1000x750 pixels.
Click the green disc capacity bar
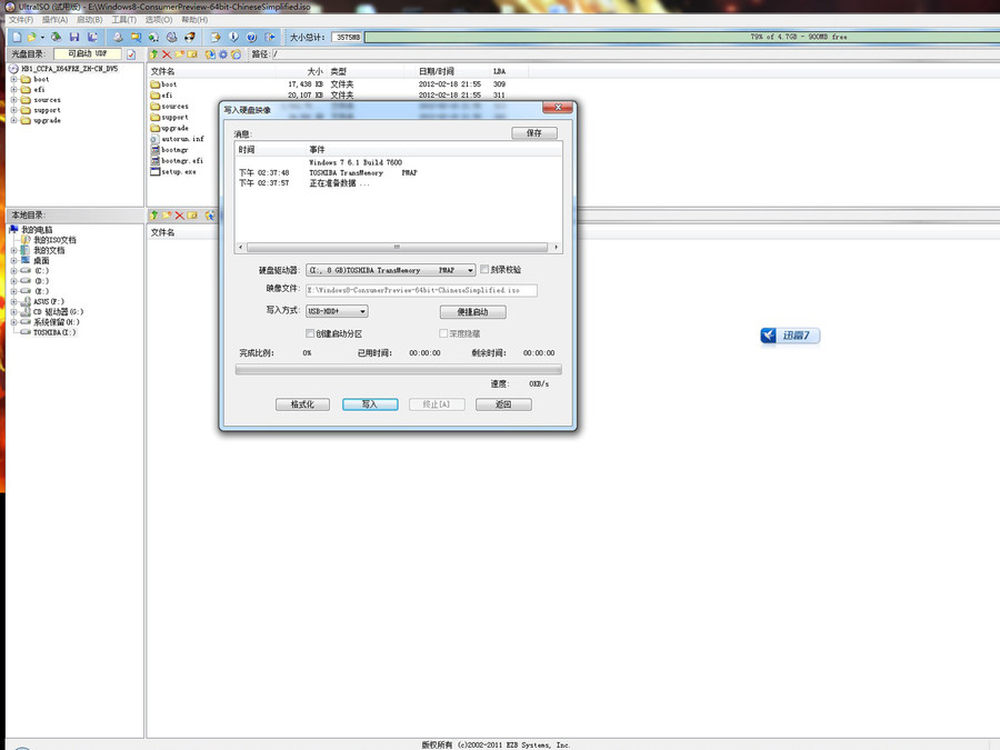pyautogui.click(x=682, y=37)
